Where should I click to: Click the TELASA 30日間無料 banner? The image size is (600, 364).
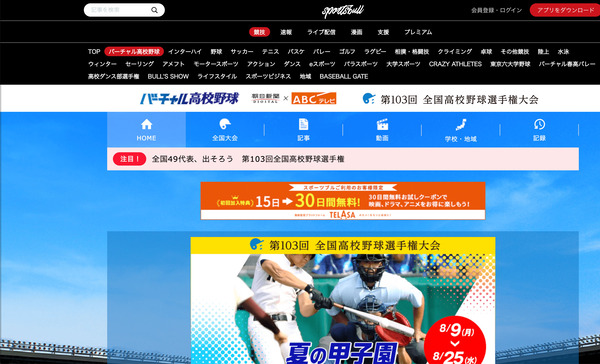pos(343,201)
